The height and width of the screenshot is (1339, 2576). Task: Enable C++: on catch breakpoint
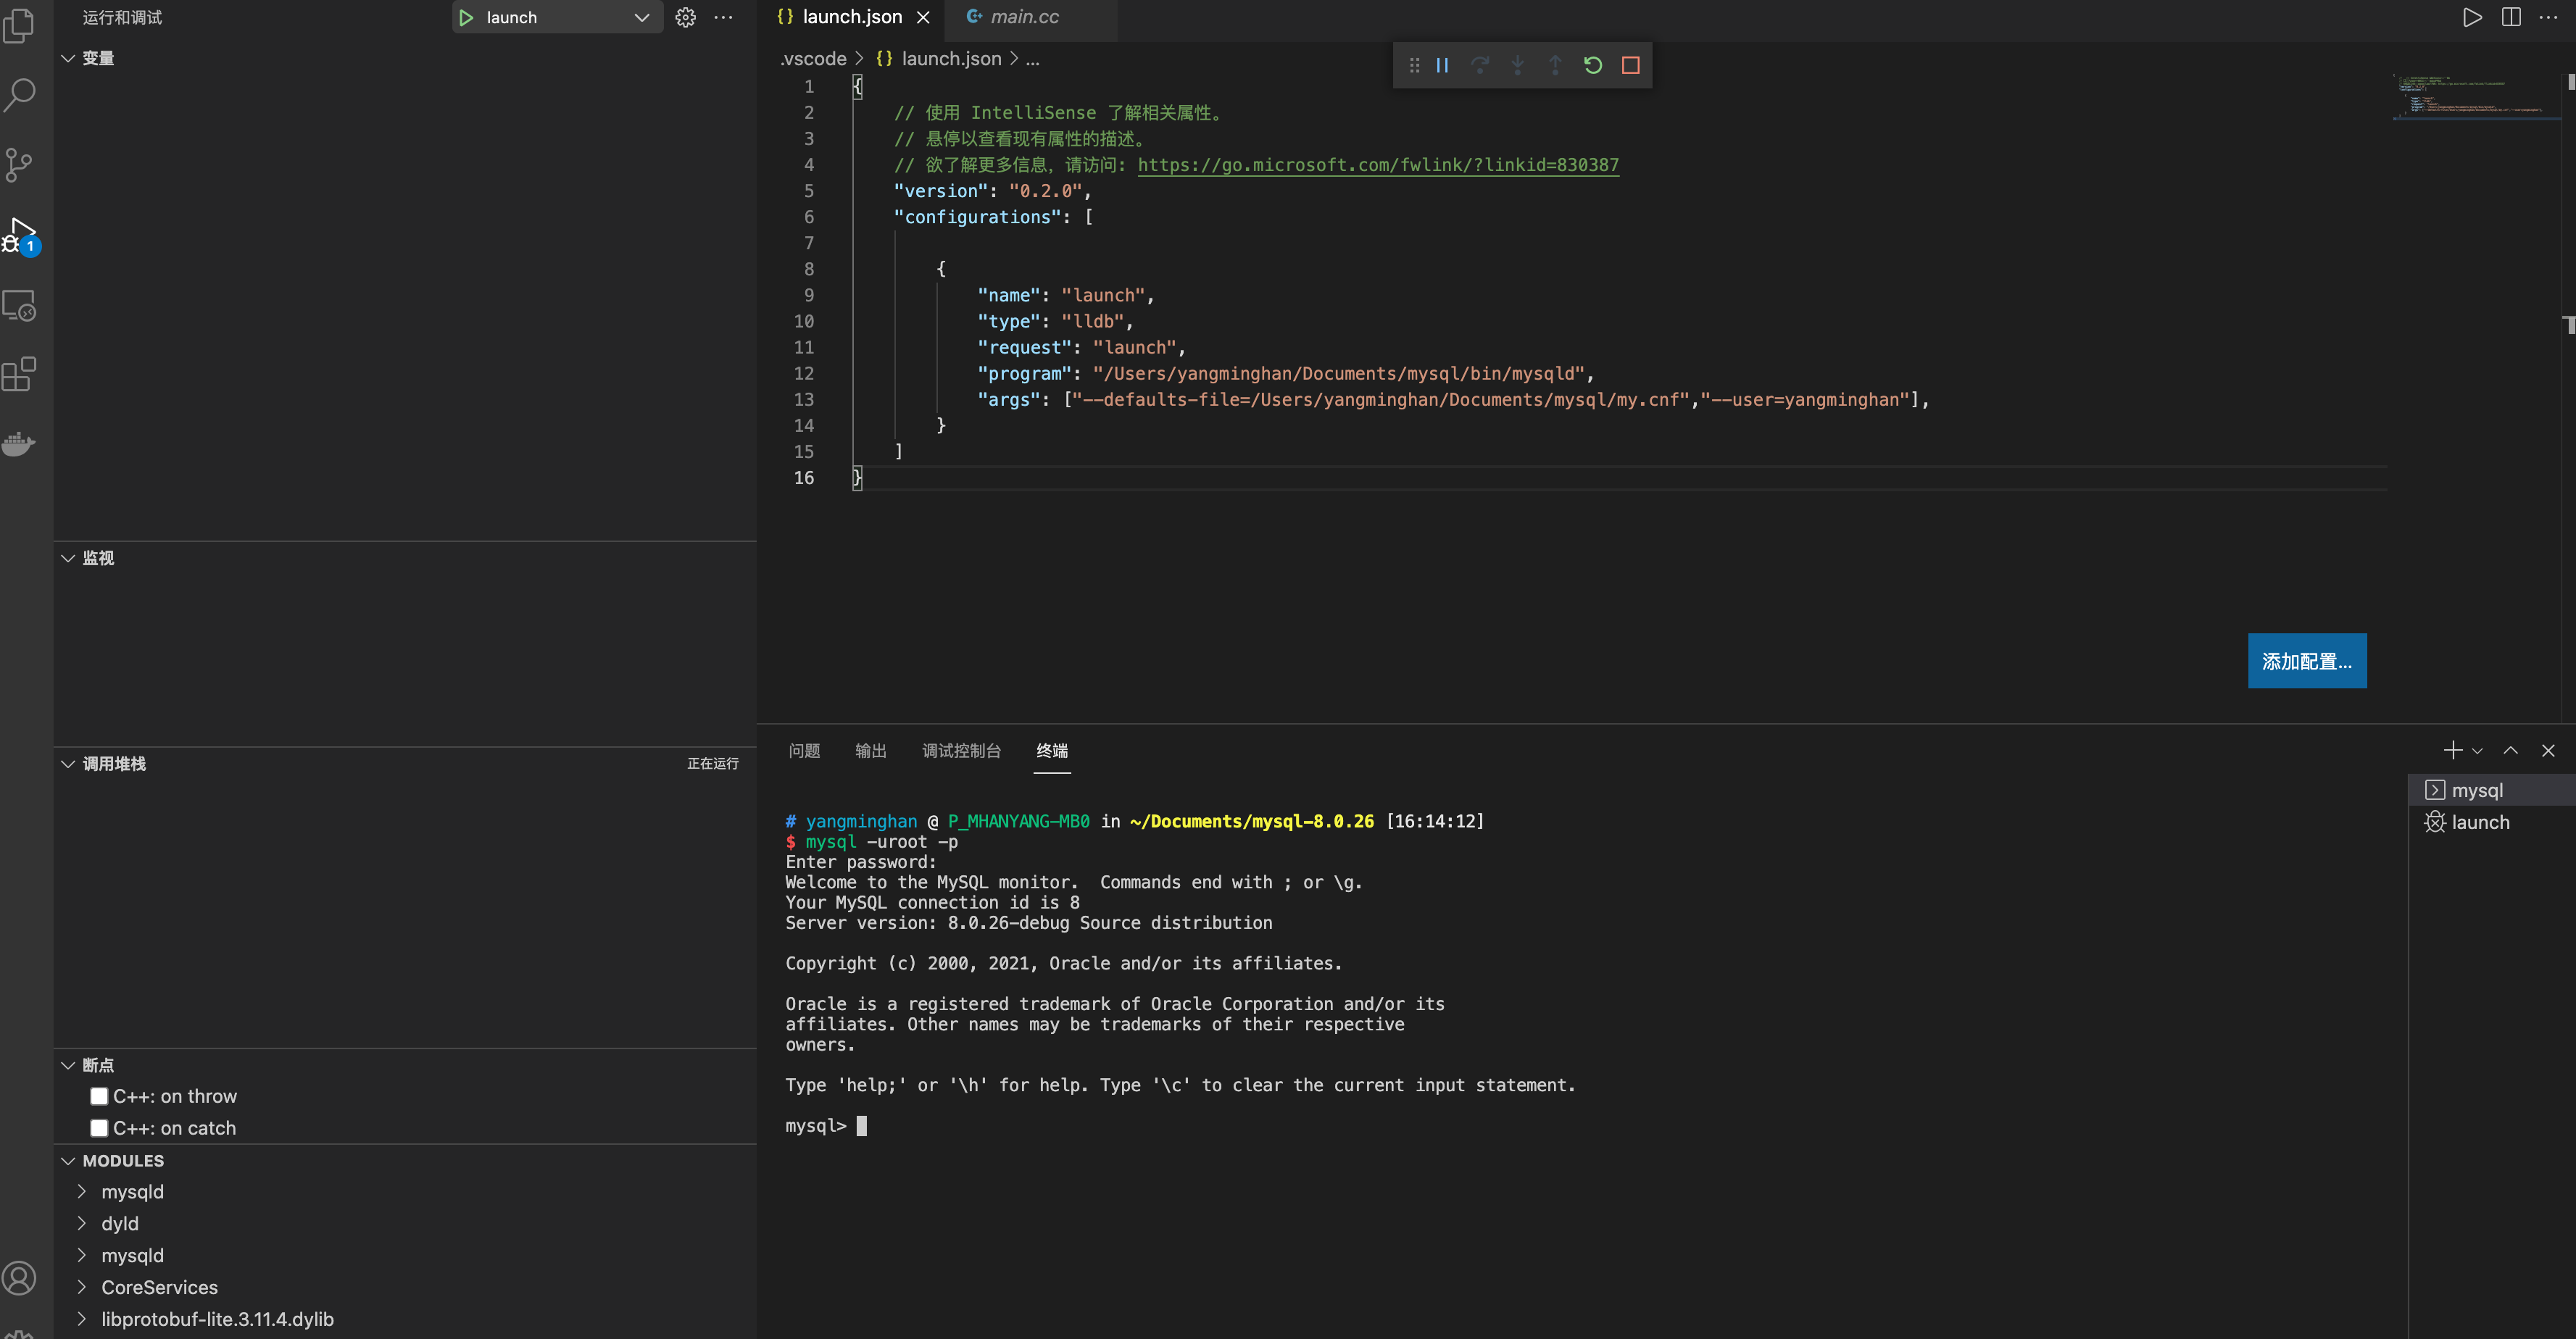click(x=99, y=1128)
